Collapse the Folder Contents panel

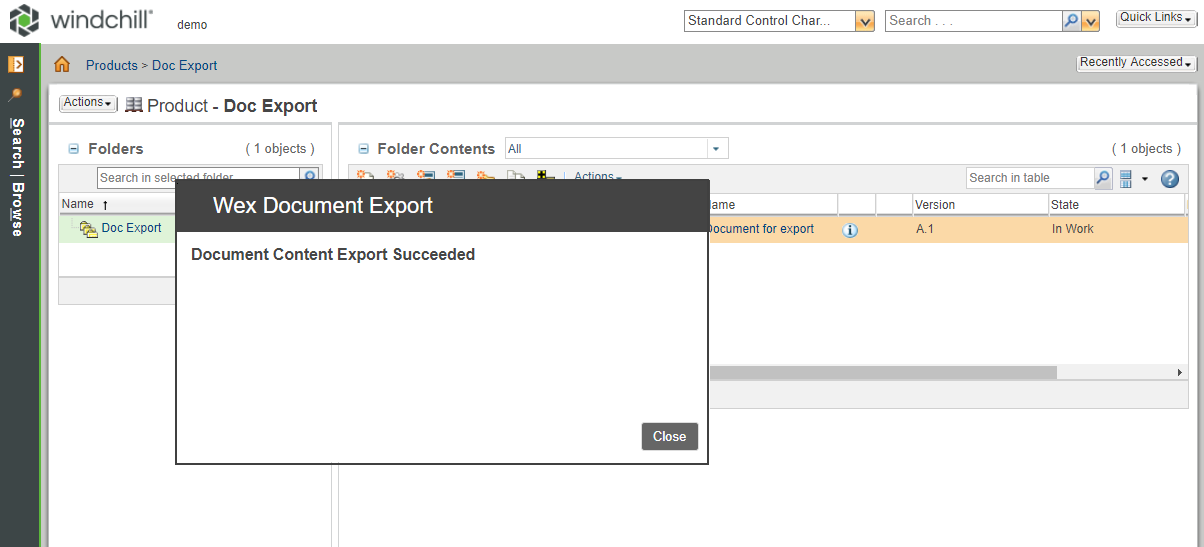click(x=363, y=149)
